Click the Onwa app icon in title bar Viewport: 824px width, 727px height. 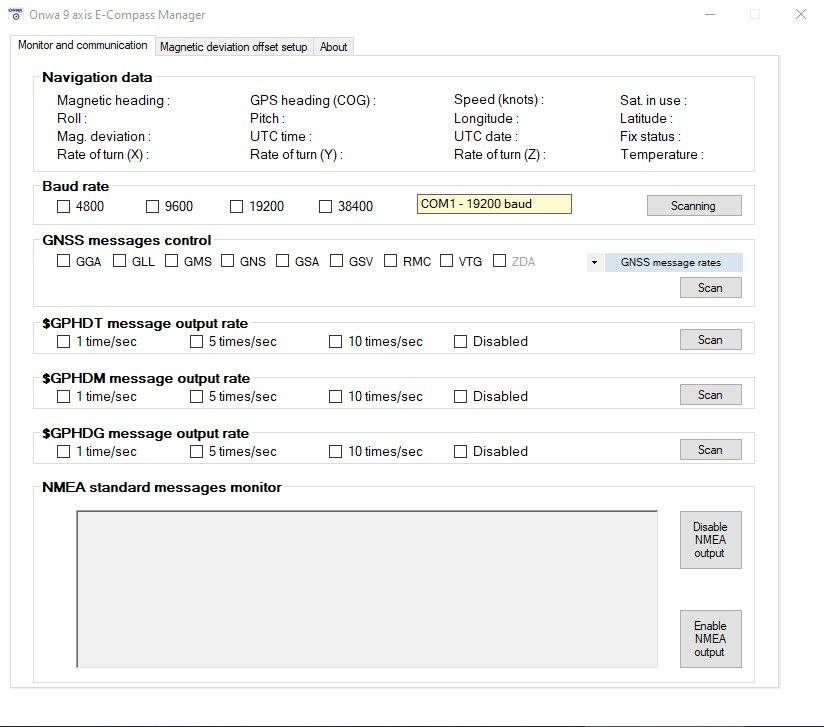point(16,14)
